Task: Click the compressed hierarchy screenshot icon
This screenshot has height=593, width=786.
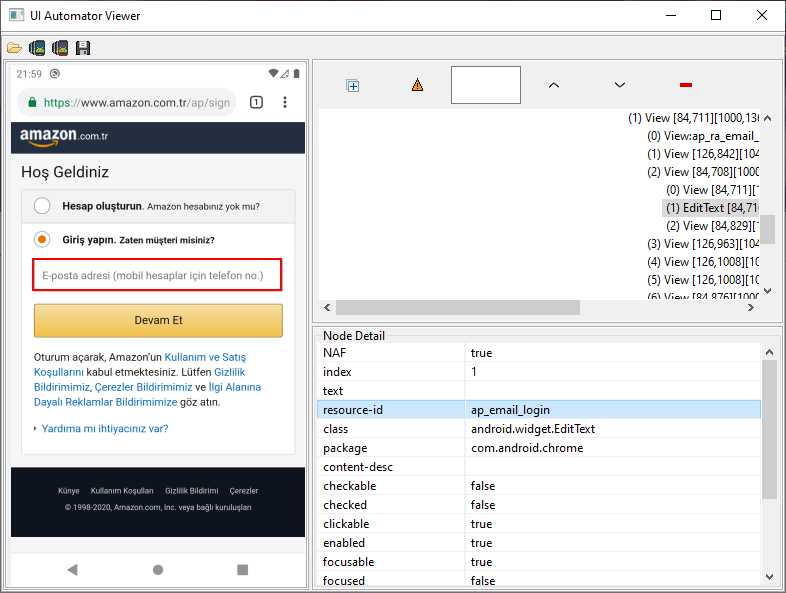Action: 60,48
